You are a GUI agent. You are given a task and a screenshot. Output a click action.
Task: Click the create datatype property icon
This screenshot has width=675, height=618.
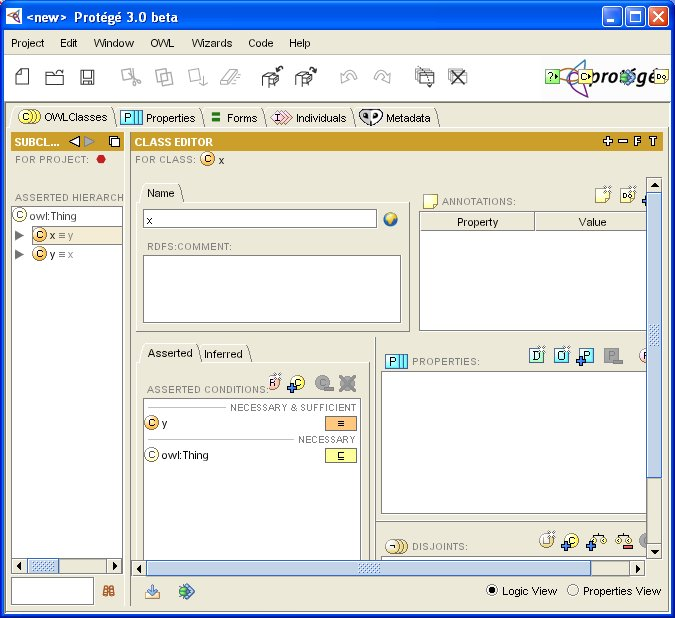(x=537, y=355)
